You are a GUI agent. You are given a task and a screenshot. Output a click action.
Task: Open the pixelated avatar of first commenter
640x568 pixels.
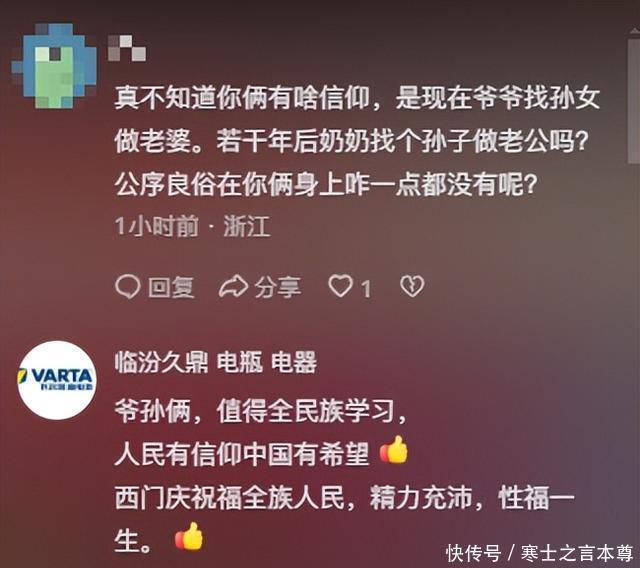click(x=55, y=65)
